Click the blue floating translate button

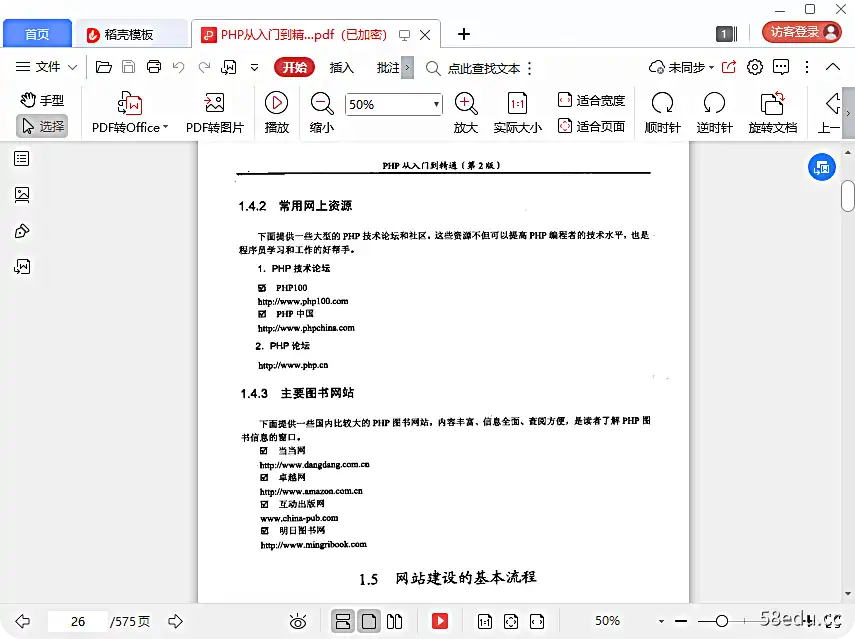822,168
